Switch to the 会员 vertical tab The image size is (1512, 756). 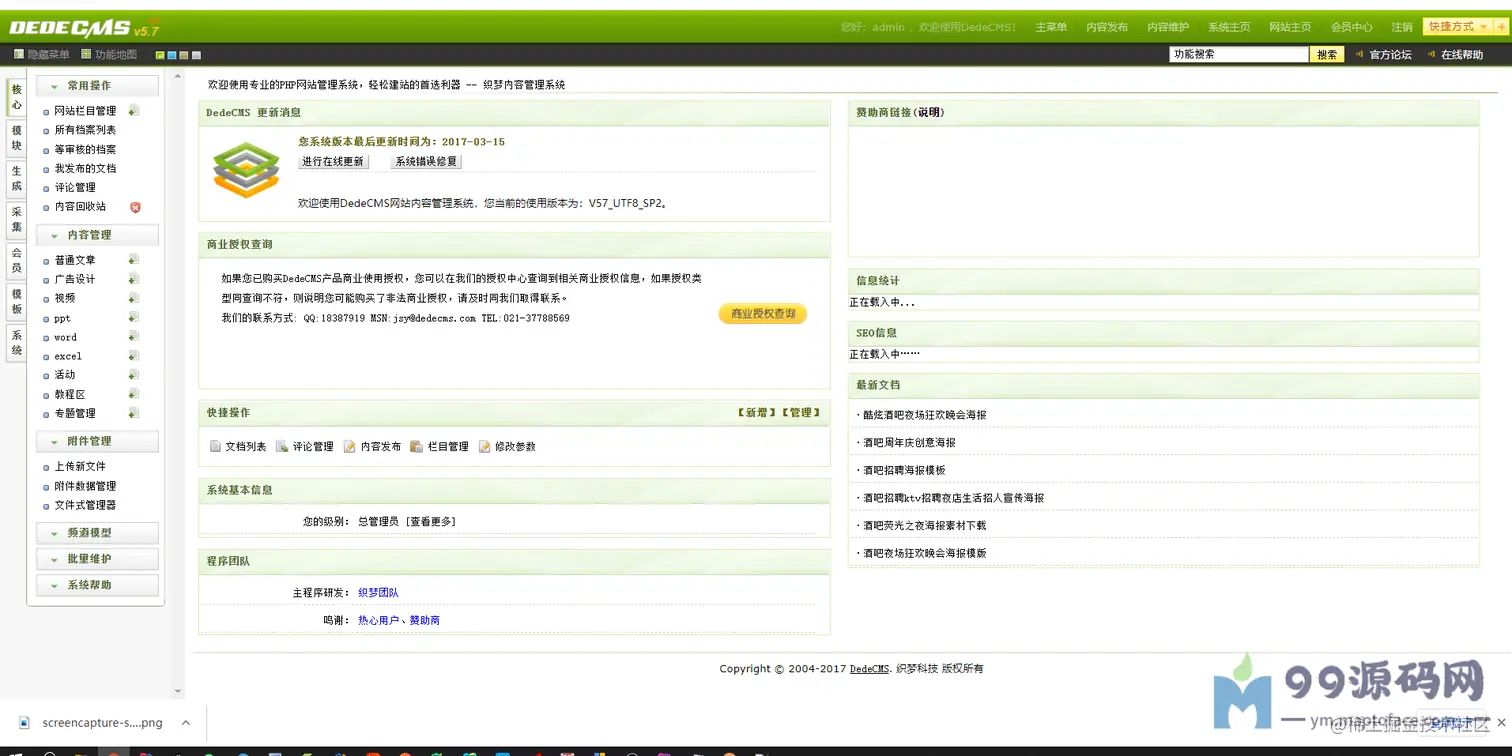point(16,261)
